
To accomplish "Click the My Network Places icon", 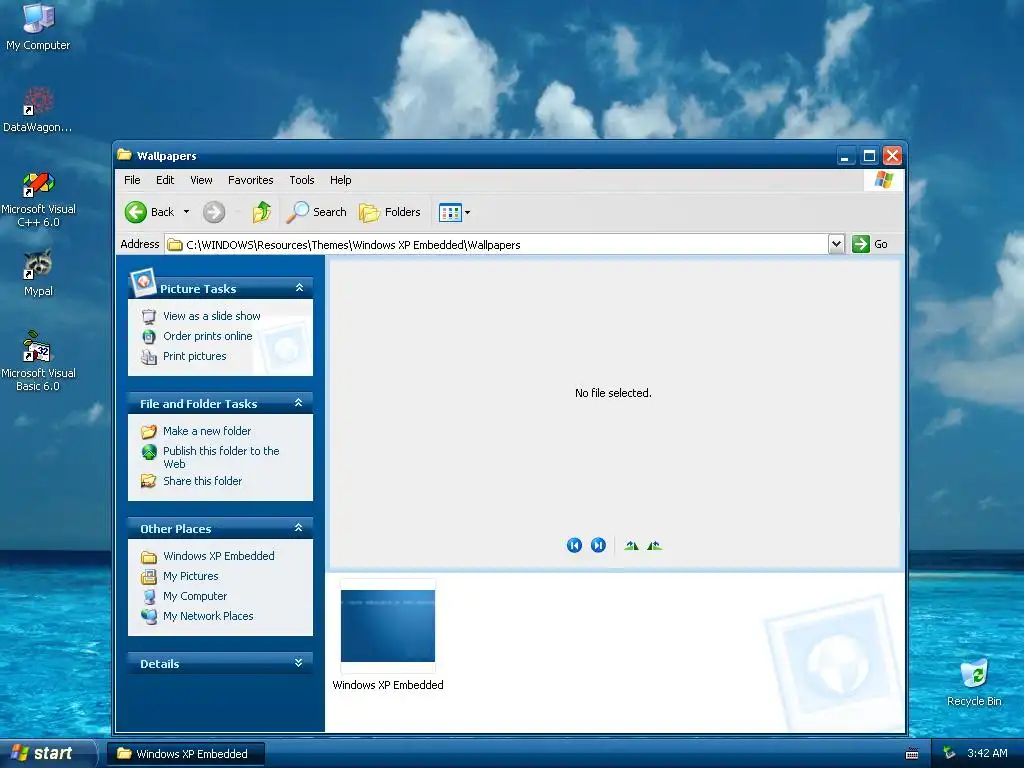I will click(x=149, y=616).
